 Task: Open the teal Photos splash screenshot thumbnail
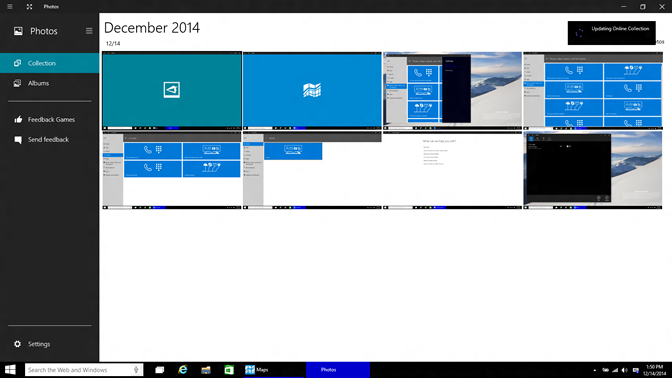[x=172, y=91]
